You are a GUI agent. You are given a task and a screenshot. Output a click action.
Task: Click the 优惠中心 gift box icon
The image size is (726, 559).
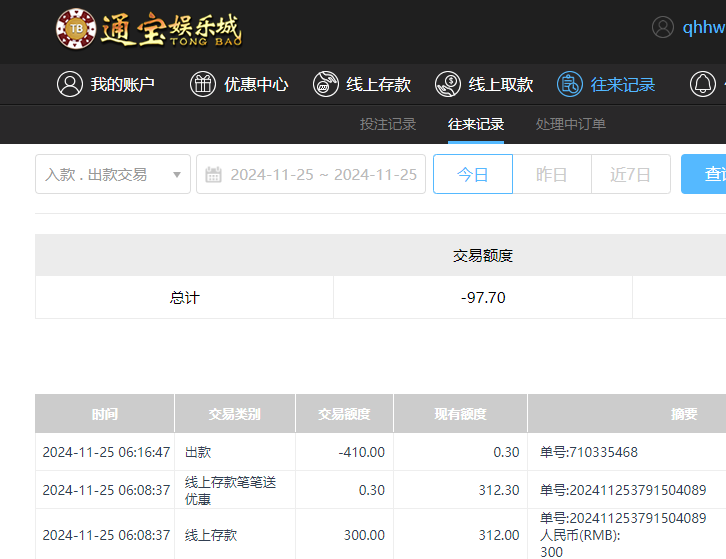pyautogui.click(x=203, y=84)
